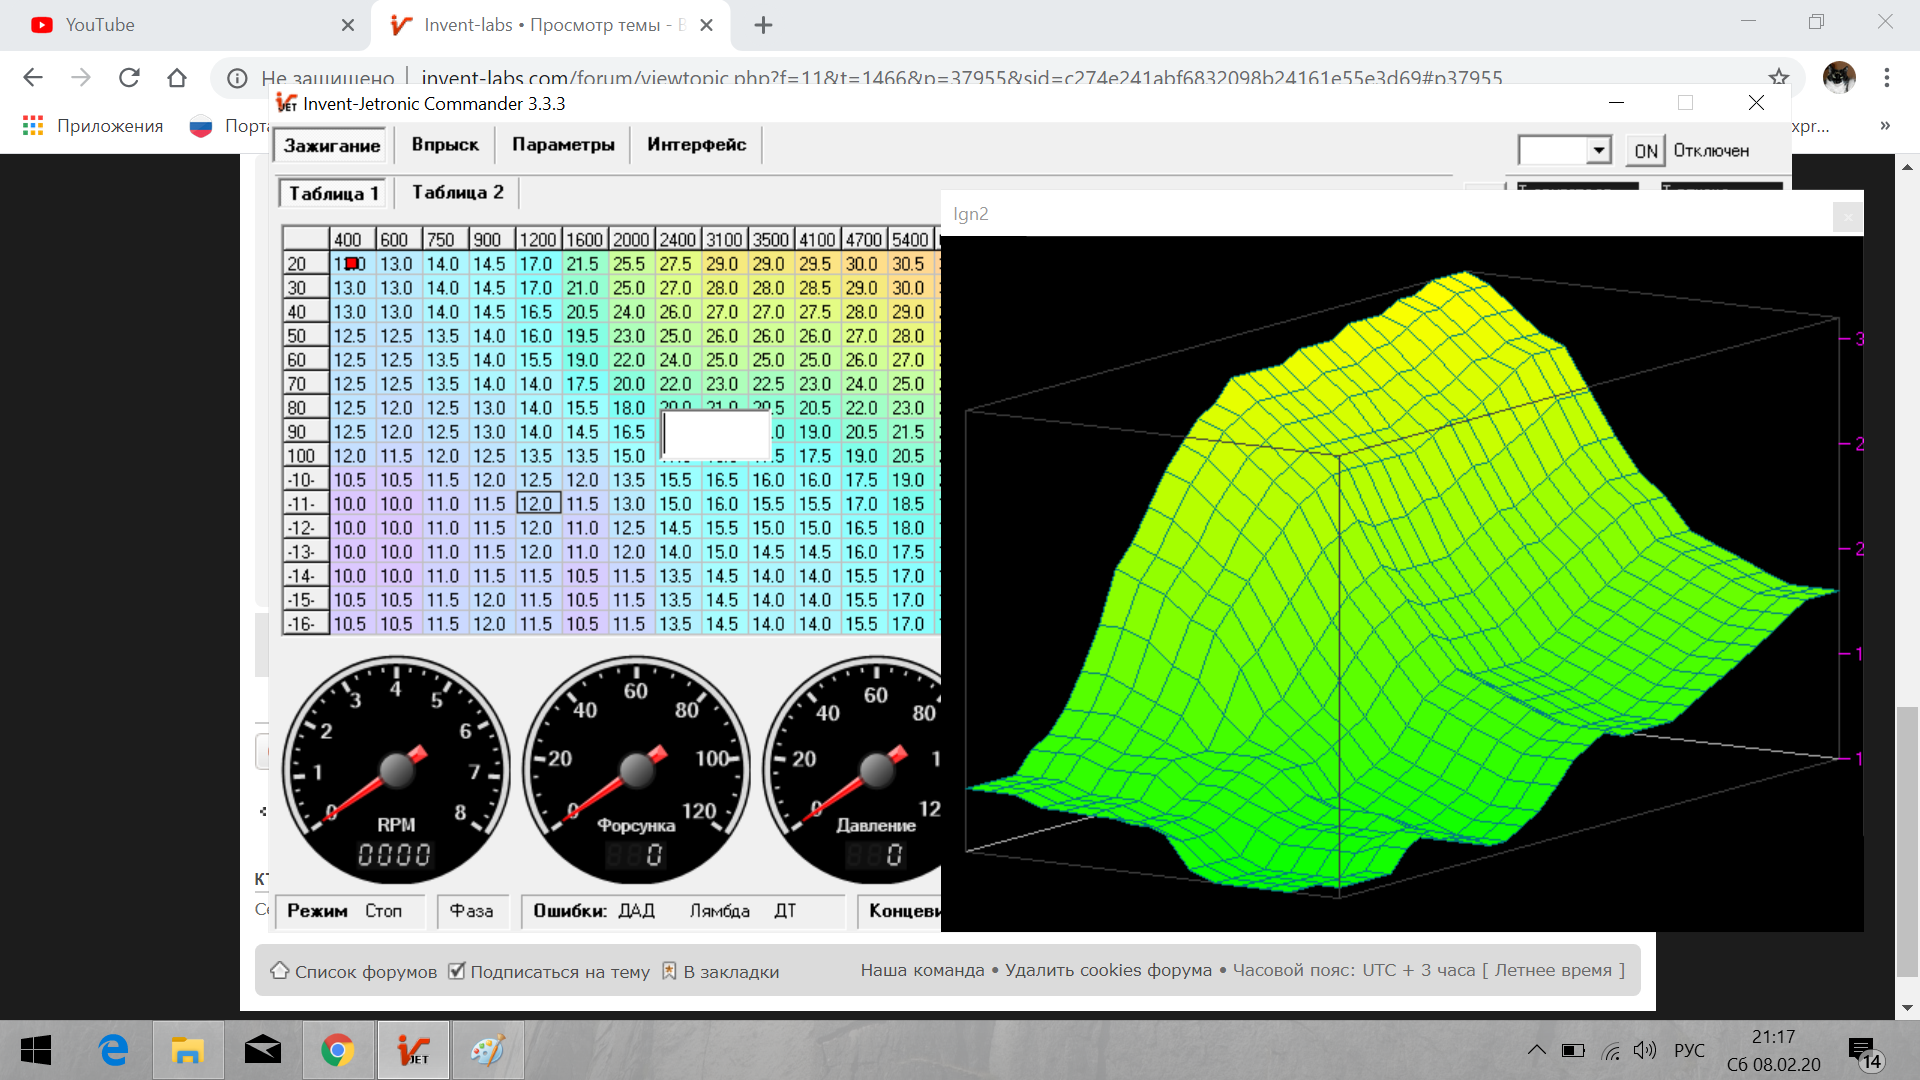The height and width of the screenshot is (1080, 1920).
Task: Open the Invent-Jetronic app in the taskbar
Action: click(412, 1050)
